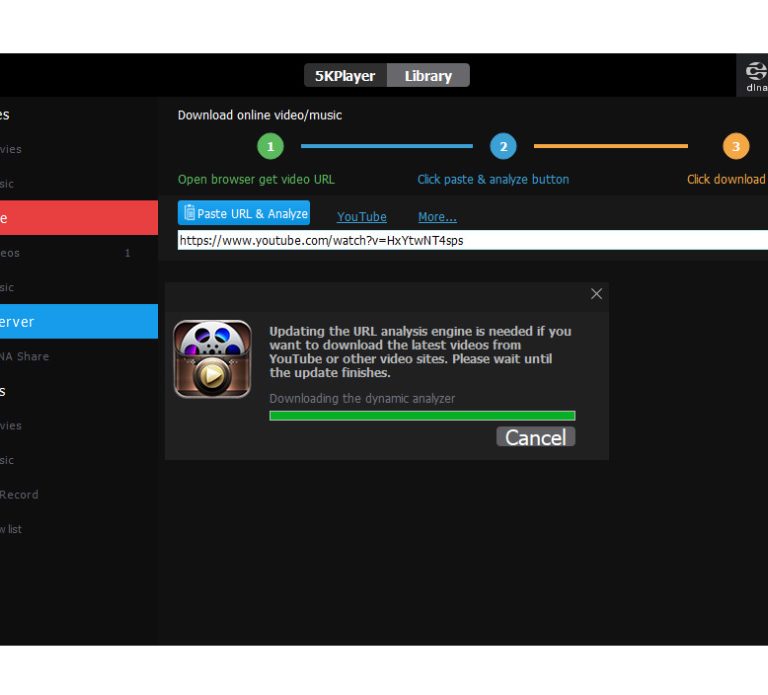Open the DLNA Share sidebar item

coord(25,356)
